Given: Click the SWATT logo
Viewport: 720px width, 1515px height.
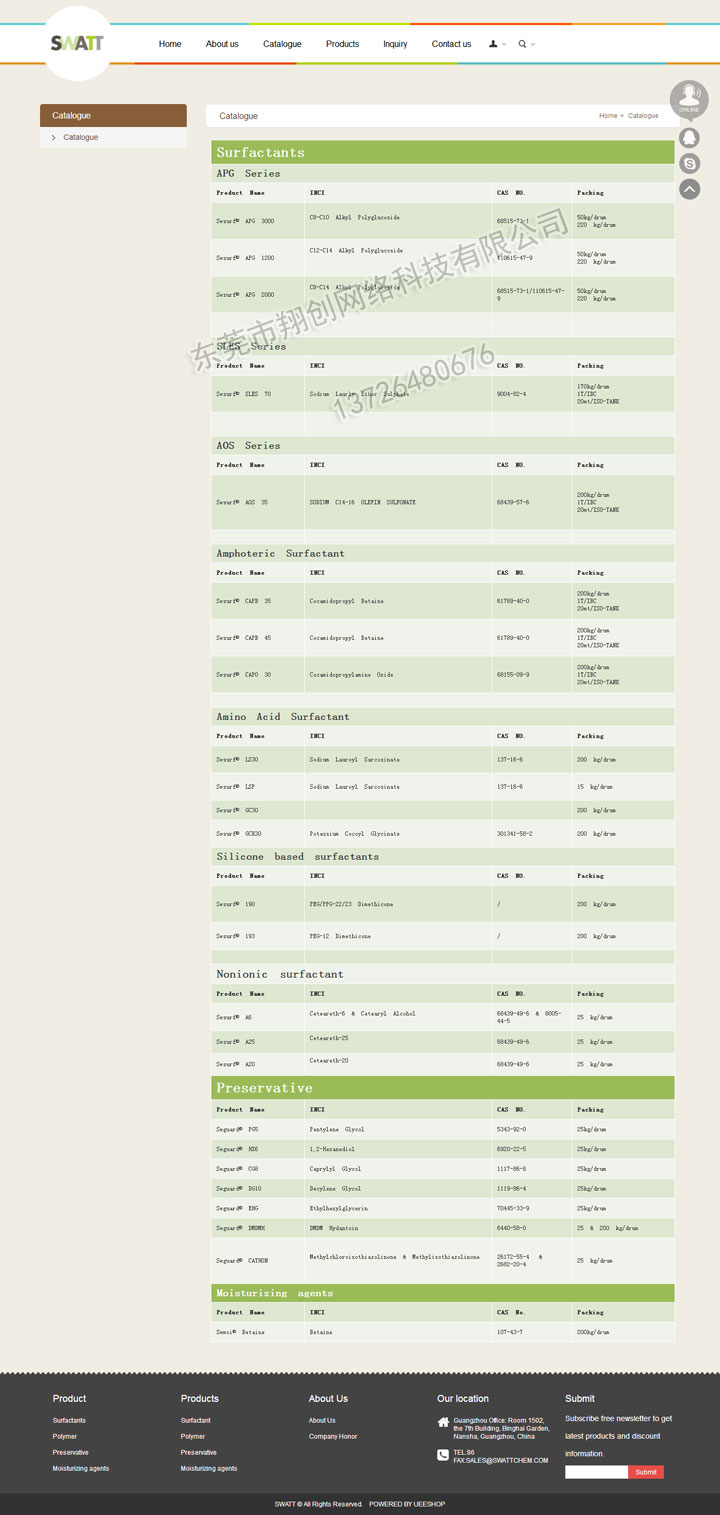Looking at the screenshot, I should pos(77,43).
